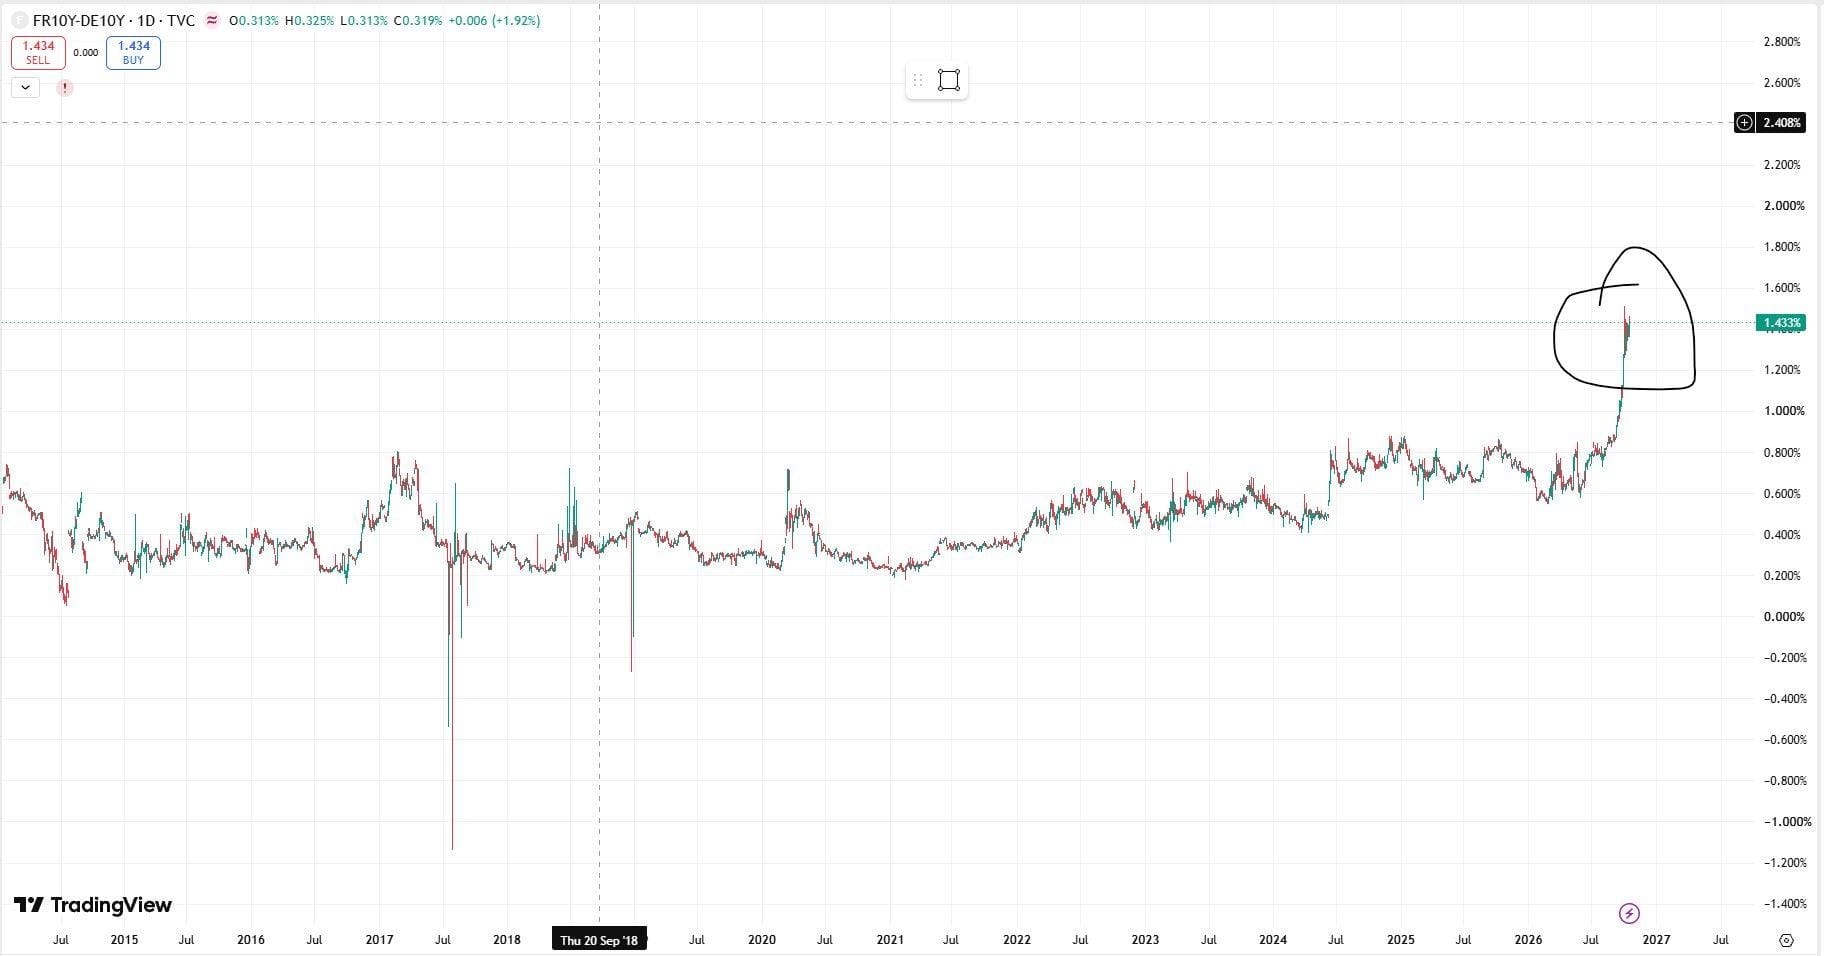Click the green 1.433% current price label

(x=1781, y=323)
